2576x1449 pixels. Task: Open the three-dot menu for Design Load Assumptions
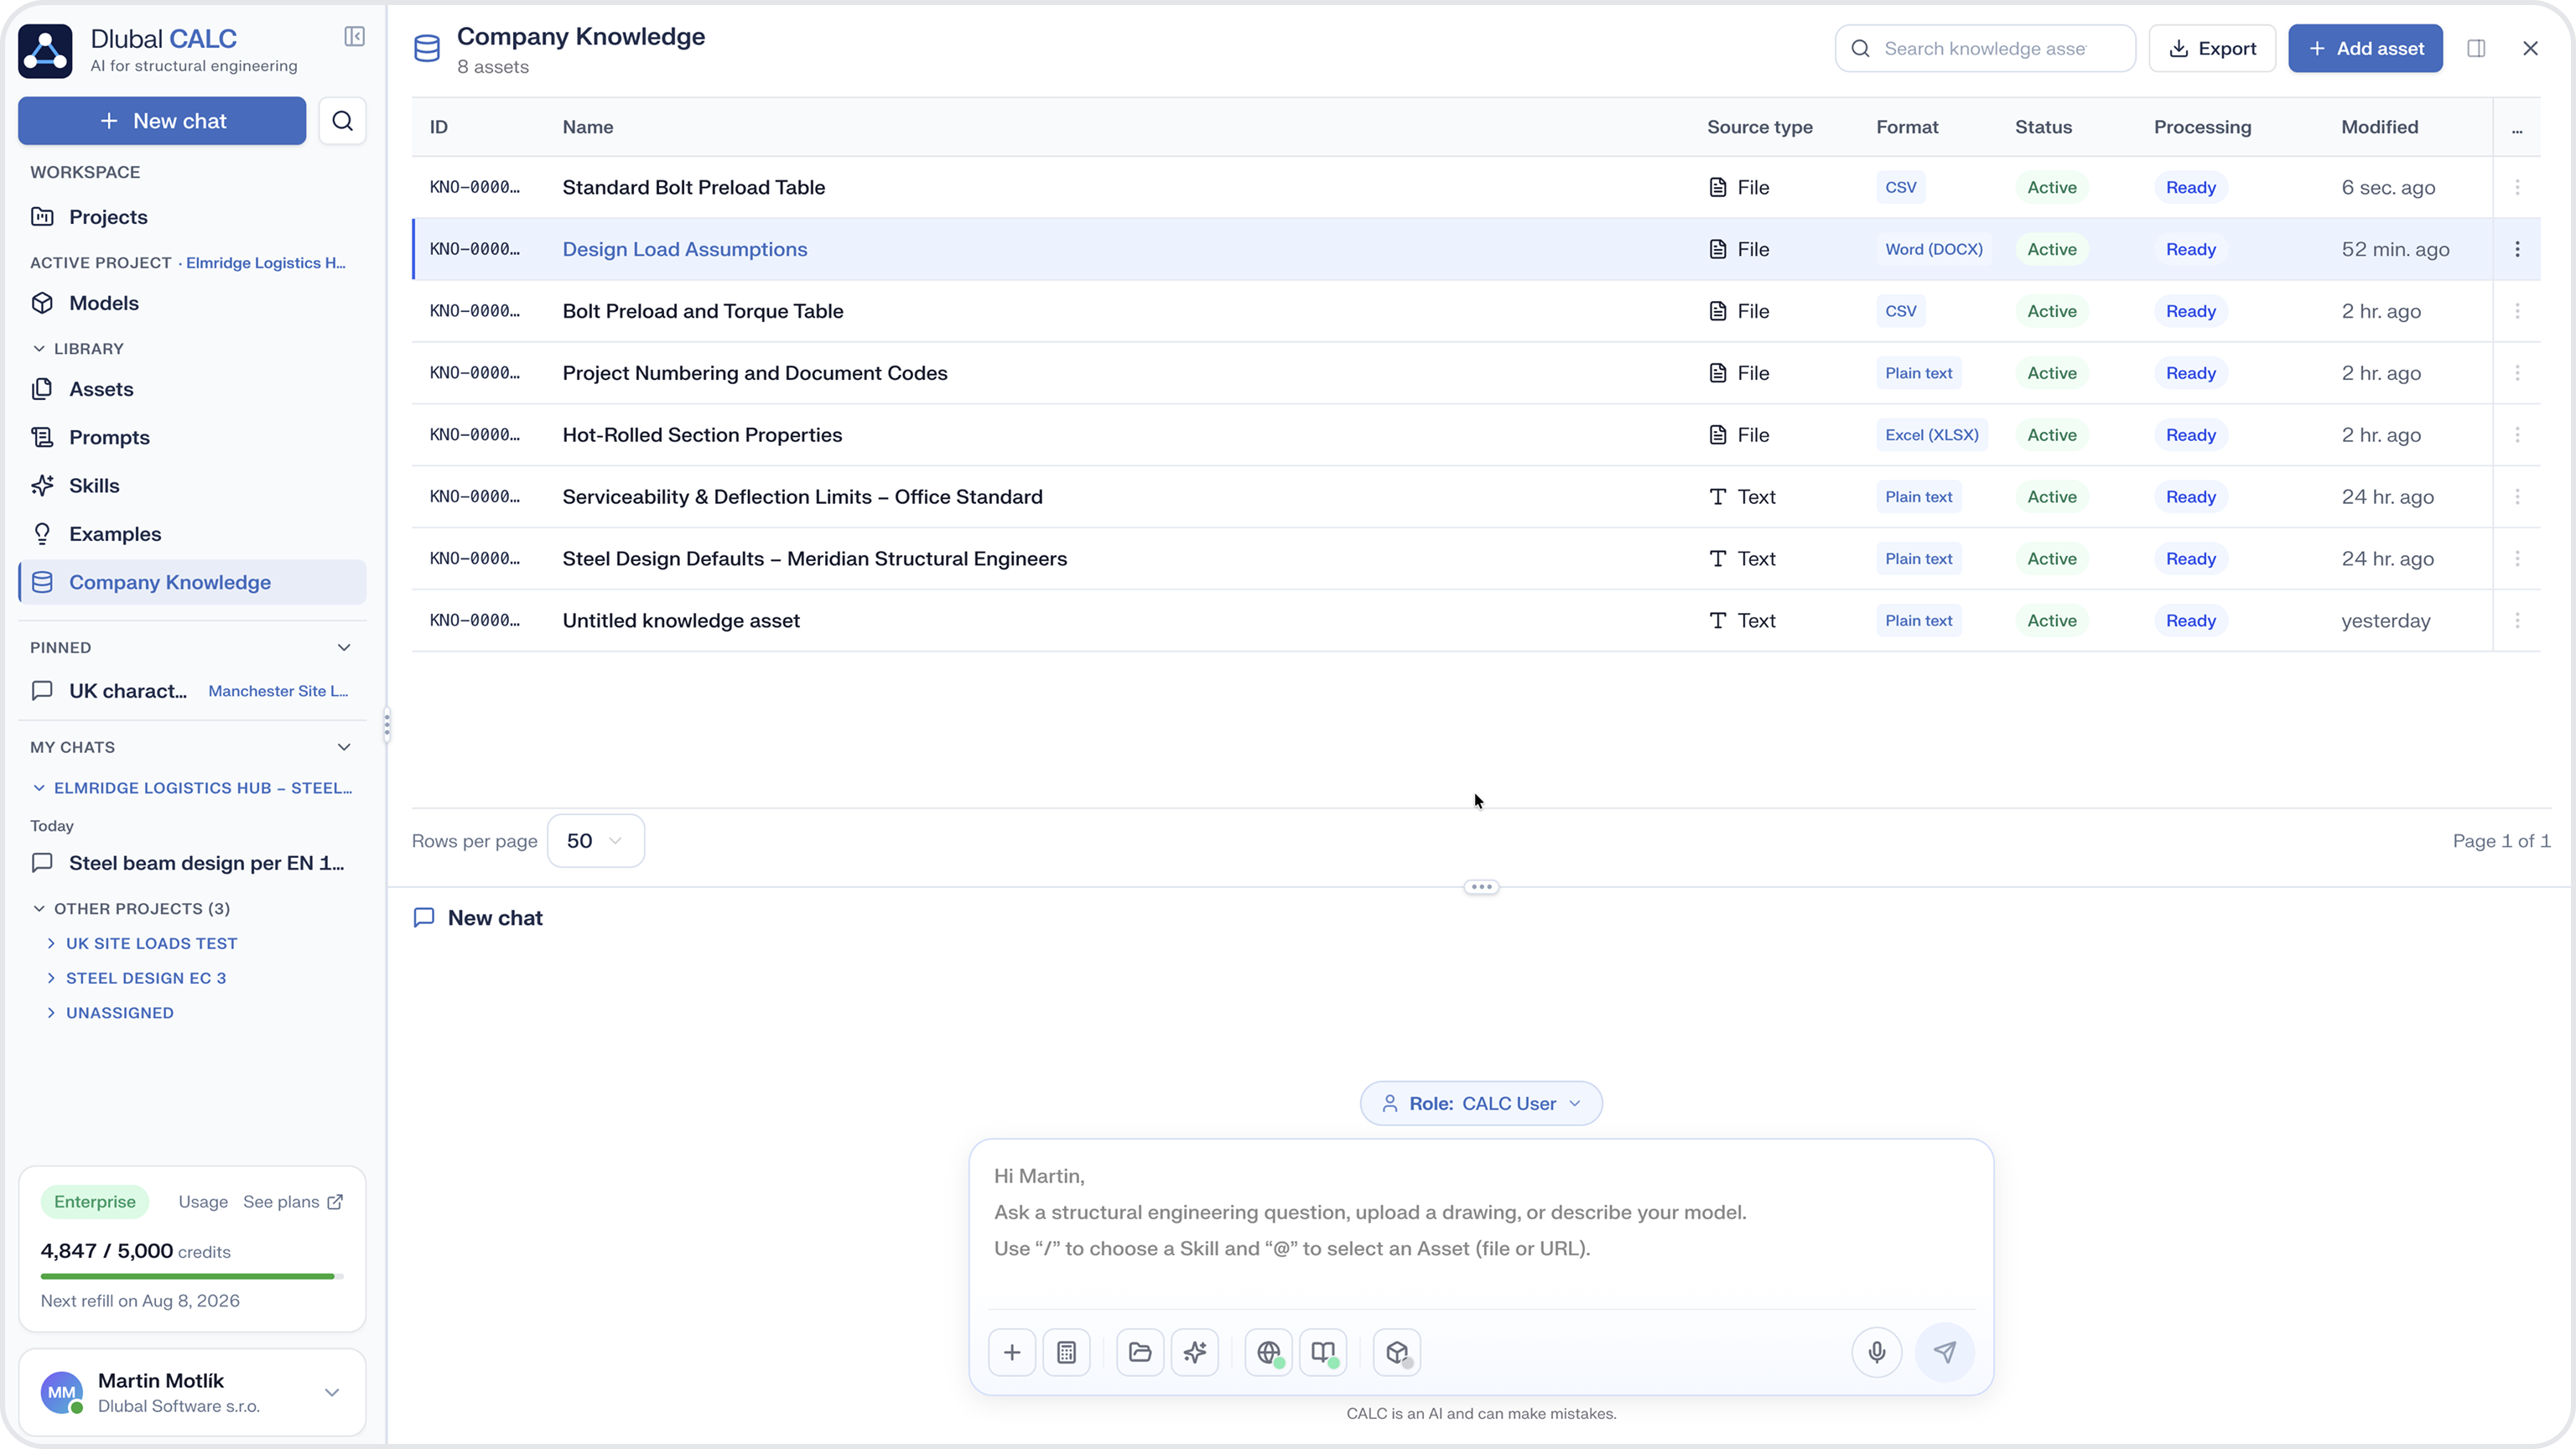tap(2517, 249)
